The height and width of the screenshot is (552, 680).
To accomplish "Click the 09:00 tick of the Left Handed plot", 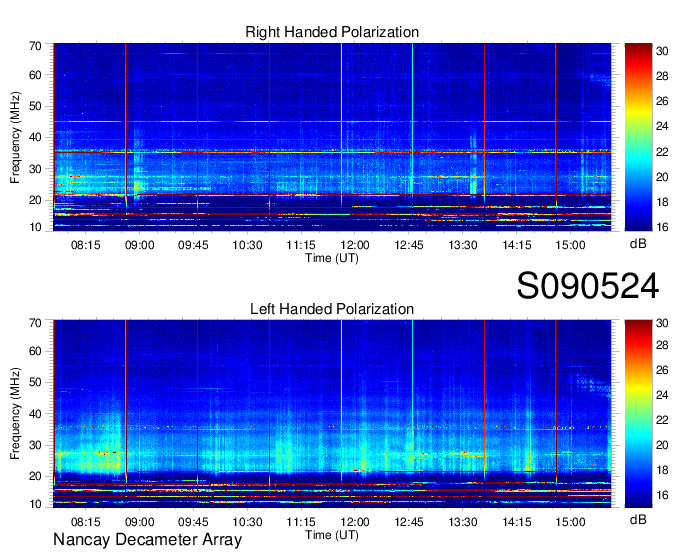I will point(140,522).
